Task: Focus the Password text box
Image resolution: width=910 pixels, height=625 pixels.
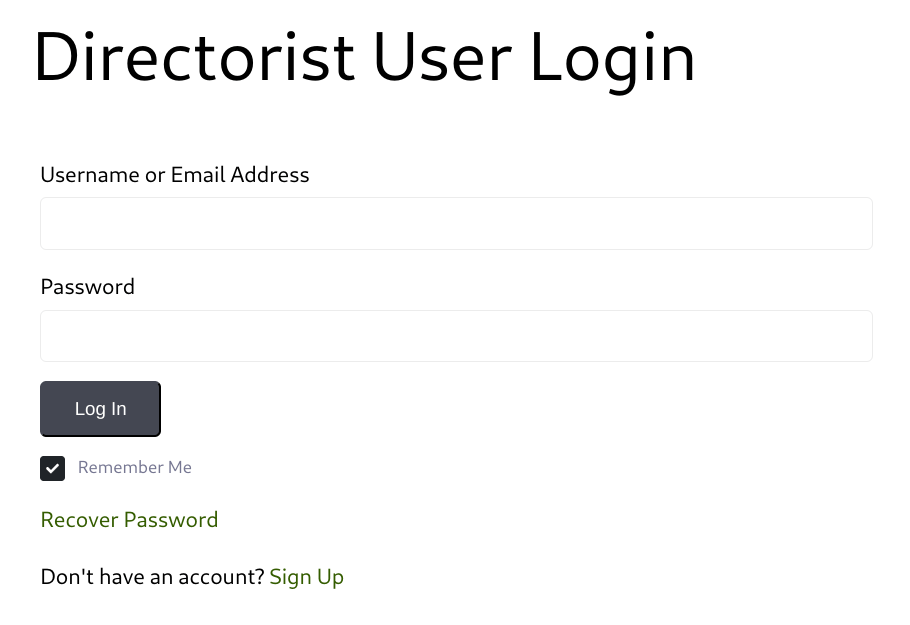Action: [x=456, y=336]
